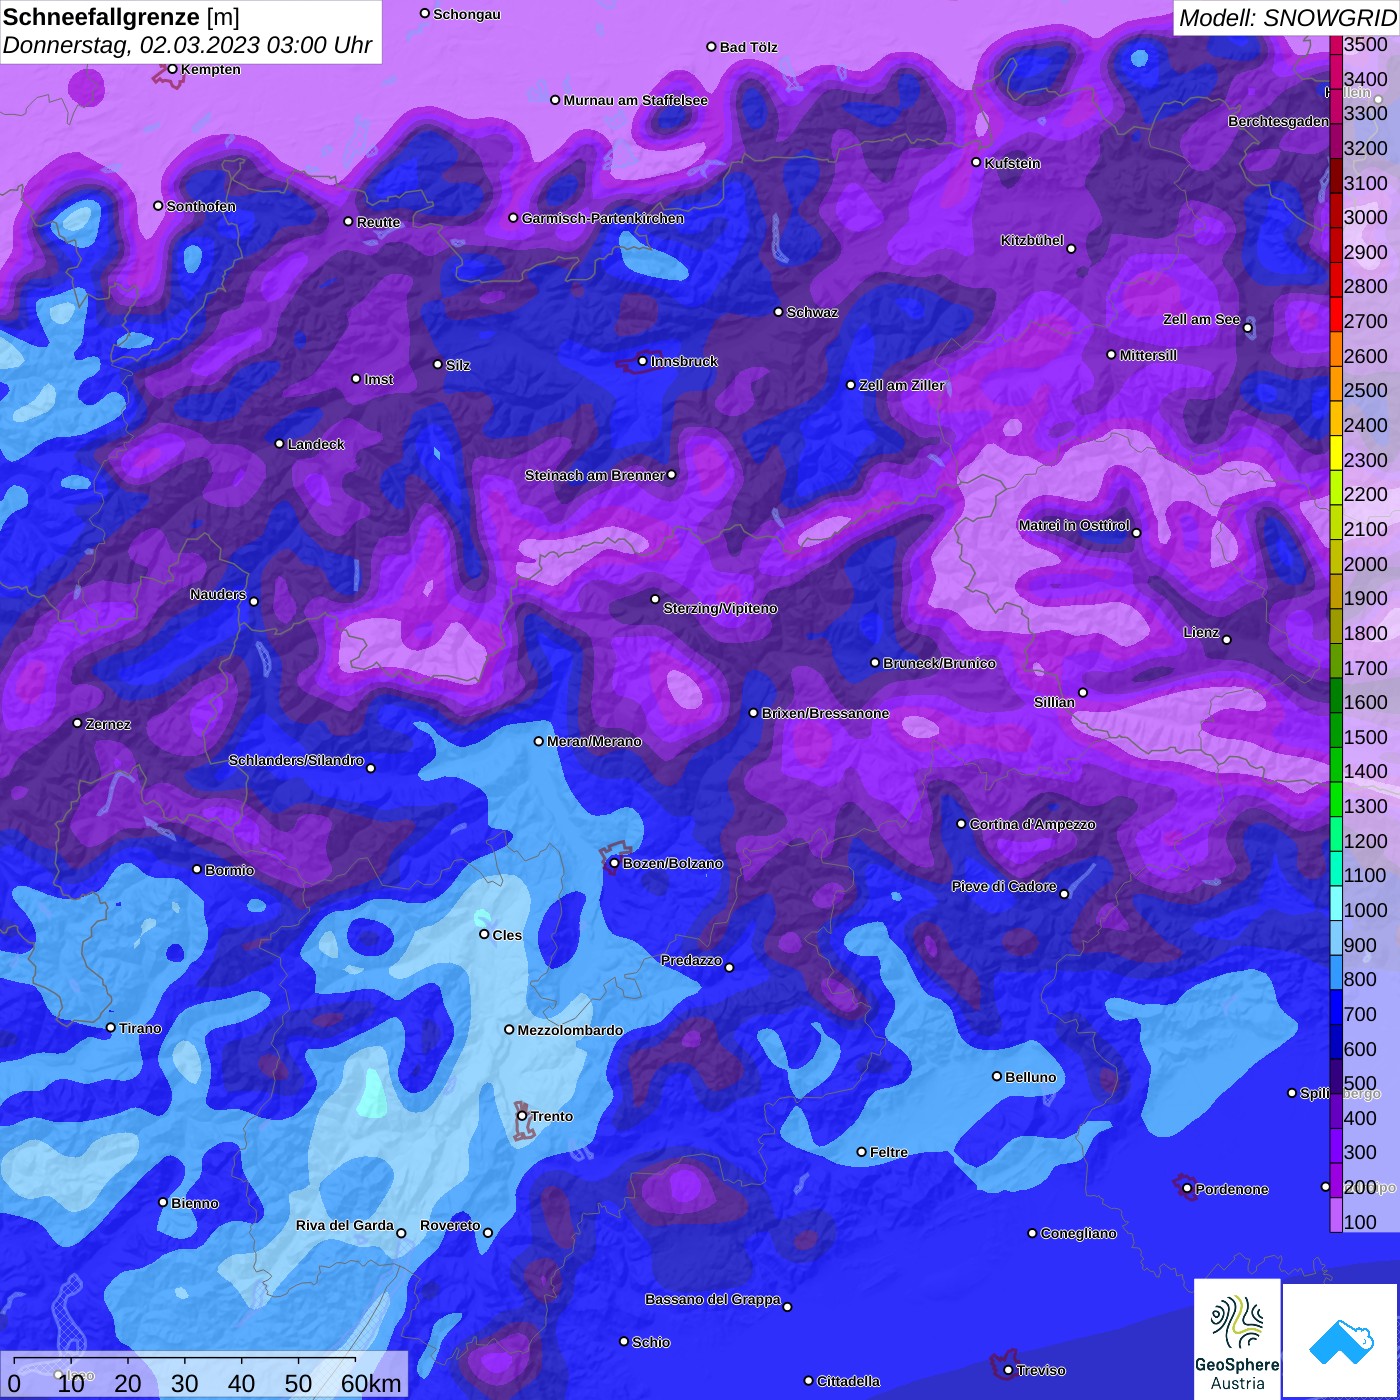Click the Cittadella label

pos(848,1381)
